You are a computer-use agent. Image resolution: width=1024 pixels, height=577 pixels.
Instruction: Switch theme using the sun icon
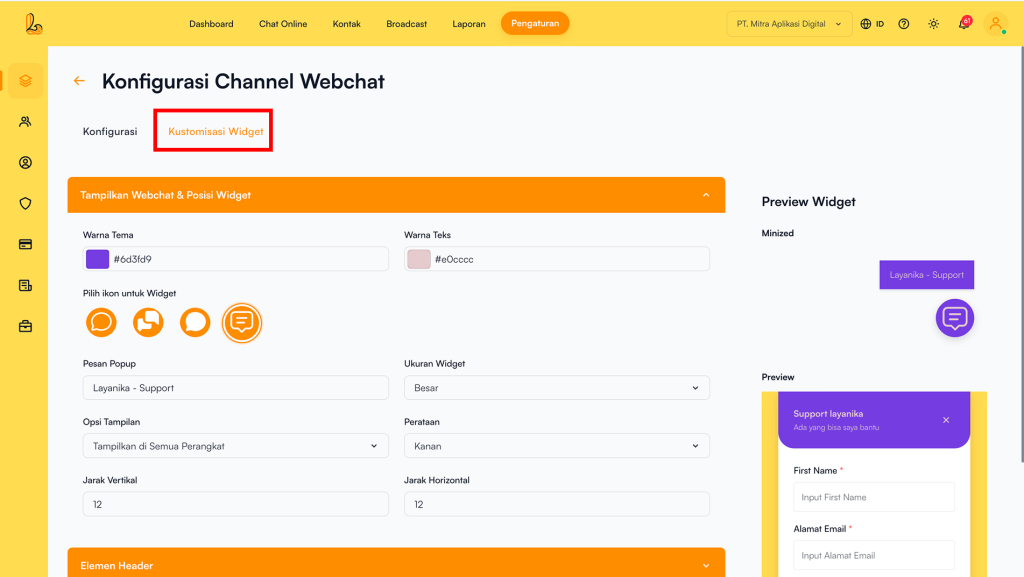tap(933, 24)
